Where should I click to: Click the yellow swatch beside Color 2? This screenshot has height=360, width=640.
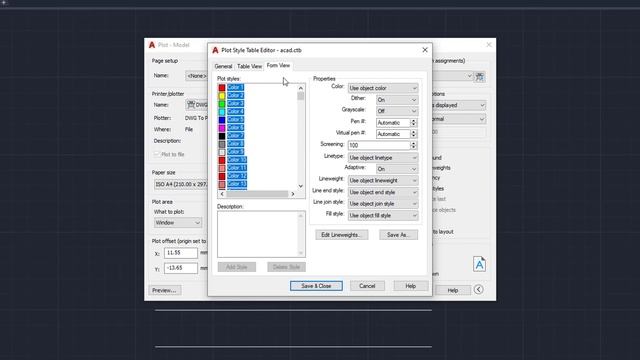pos(222,96)
